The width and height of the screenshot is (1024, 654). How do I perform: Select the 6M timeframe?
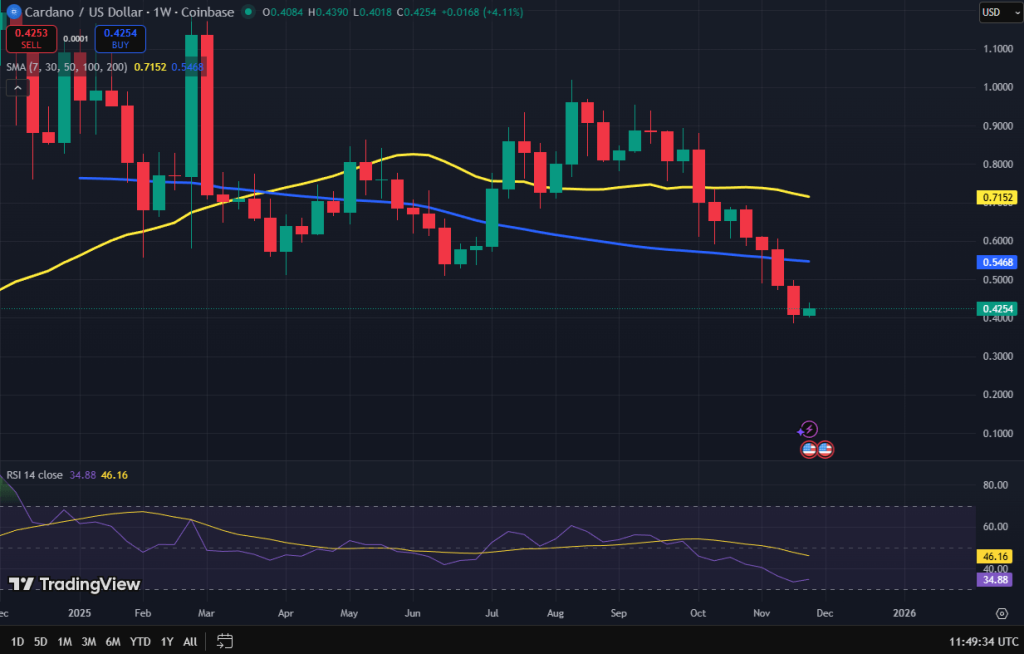(113, 642)
